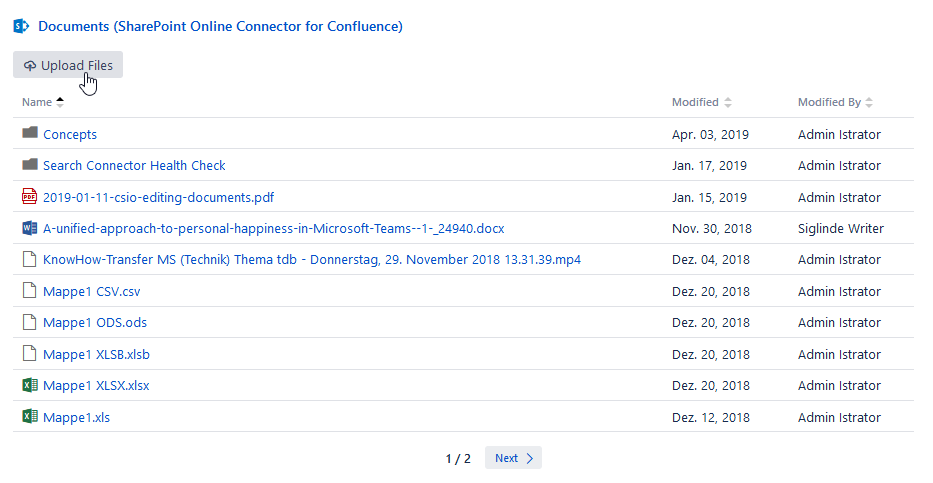Click the file icon for Mappe1 CSV.csv
Screen dimensions: 933x483
point(29,291)
